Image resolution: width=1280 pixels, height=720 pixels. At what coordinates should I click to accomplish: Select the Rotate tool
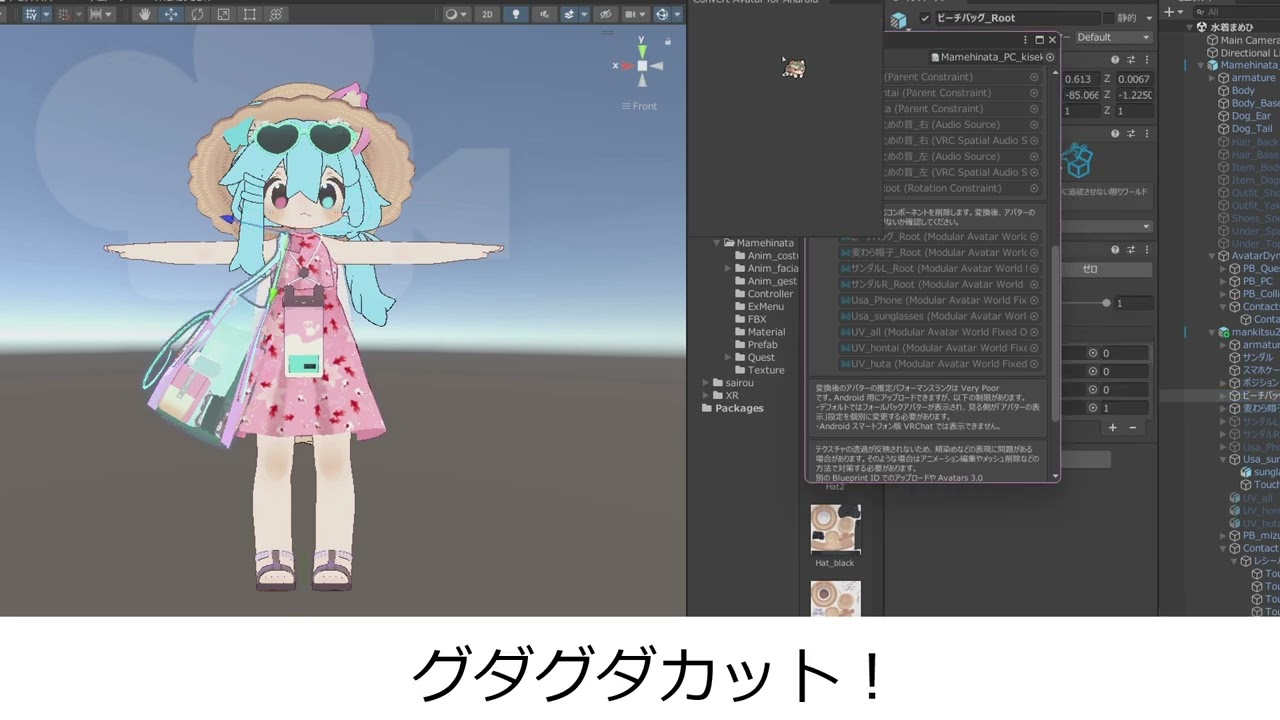tap(197, 14)
